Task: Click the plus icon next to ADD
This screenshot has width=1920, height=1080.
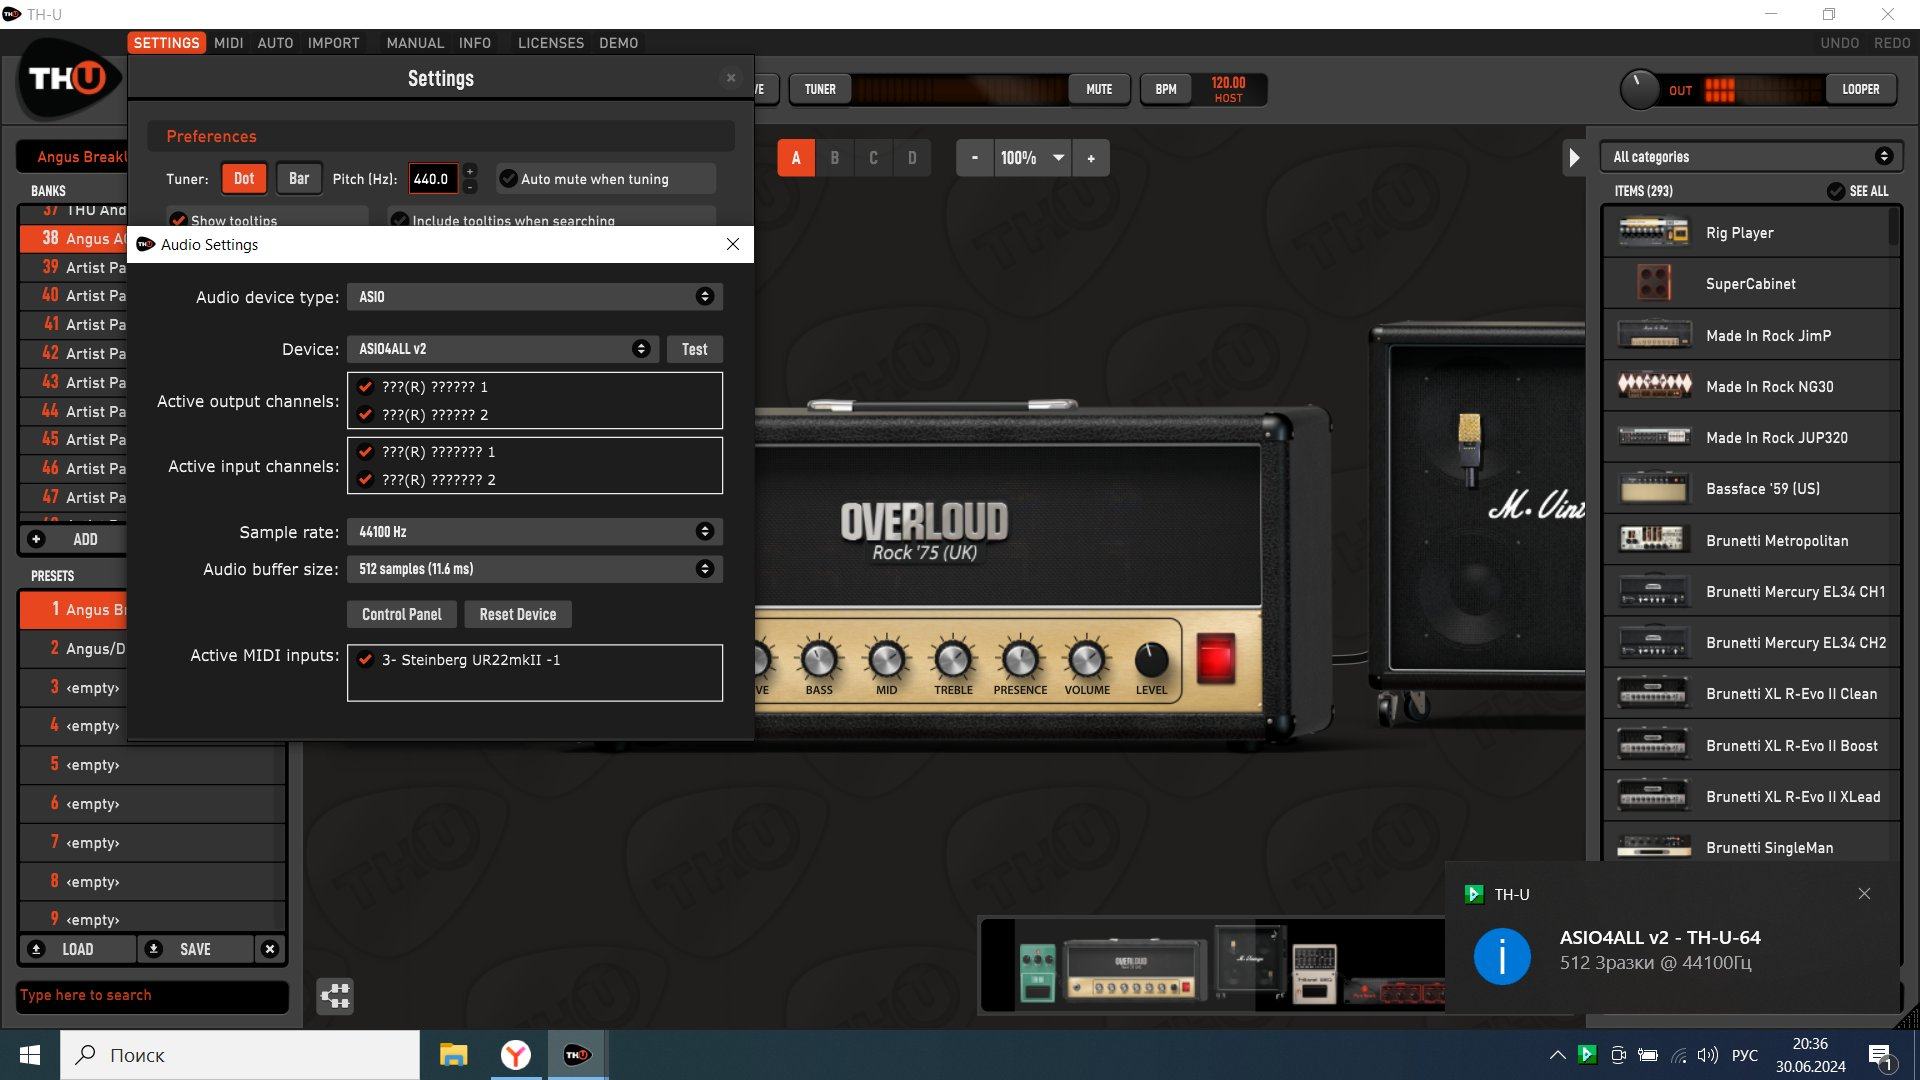Action: [36, 539]
